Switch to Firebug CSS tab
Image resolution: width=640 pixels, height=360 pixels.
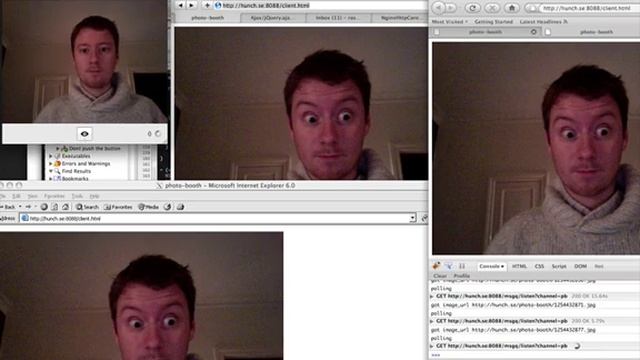tap(539, 266)
